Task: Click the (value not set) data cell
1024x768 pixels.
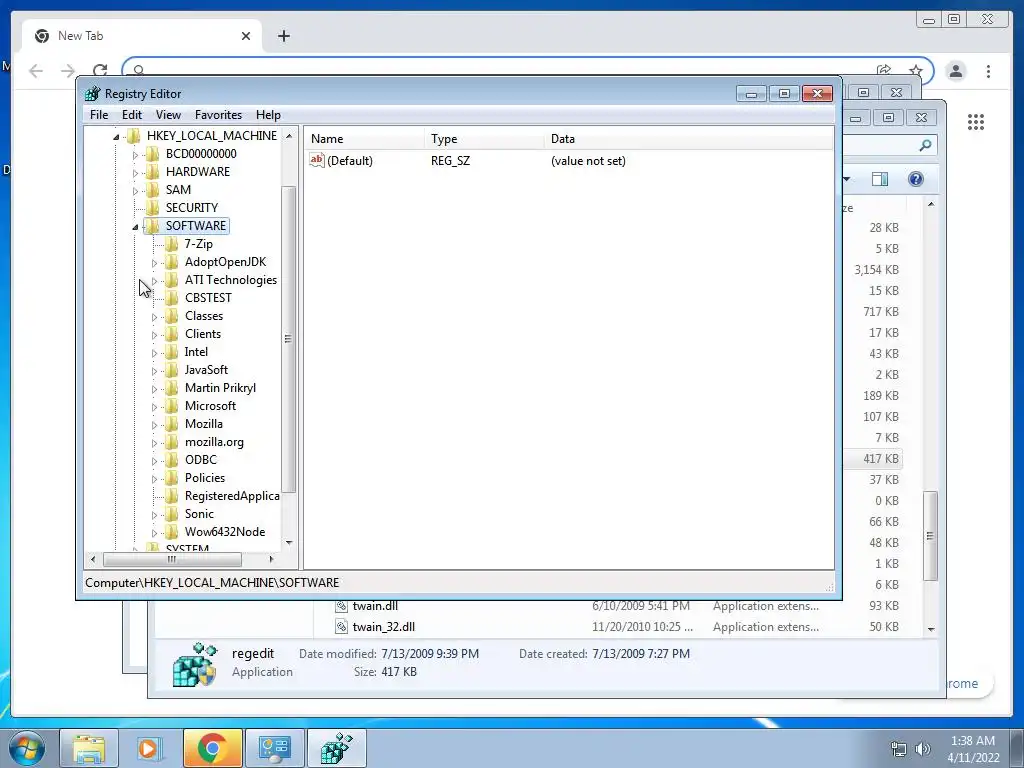Action: (588, 161)
